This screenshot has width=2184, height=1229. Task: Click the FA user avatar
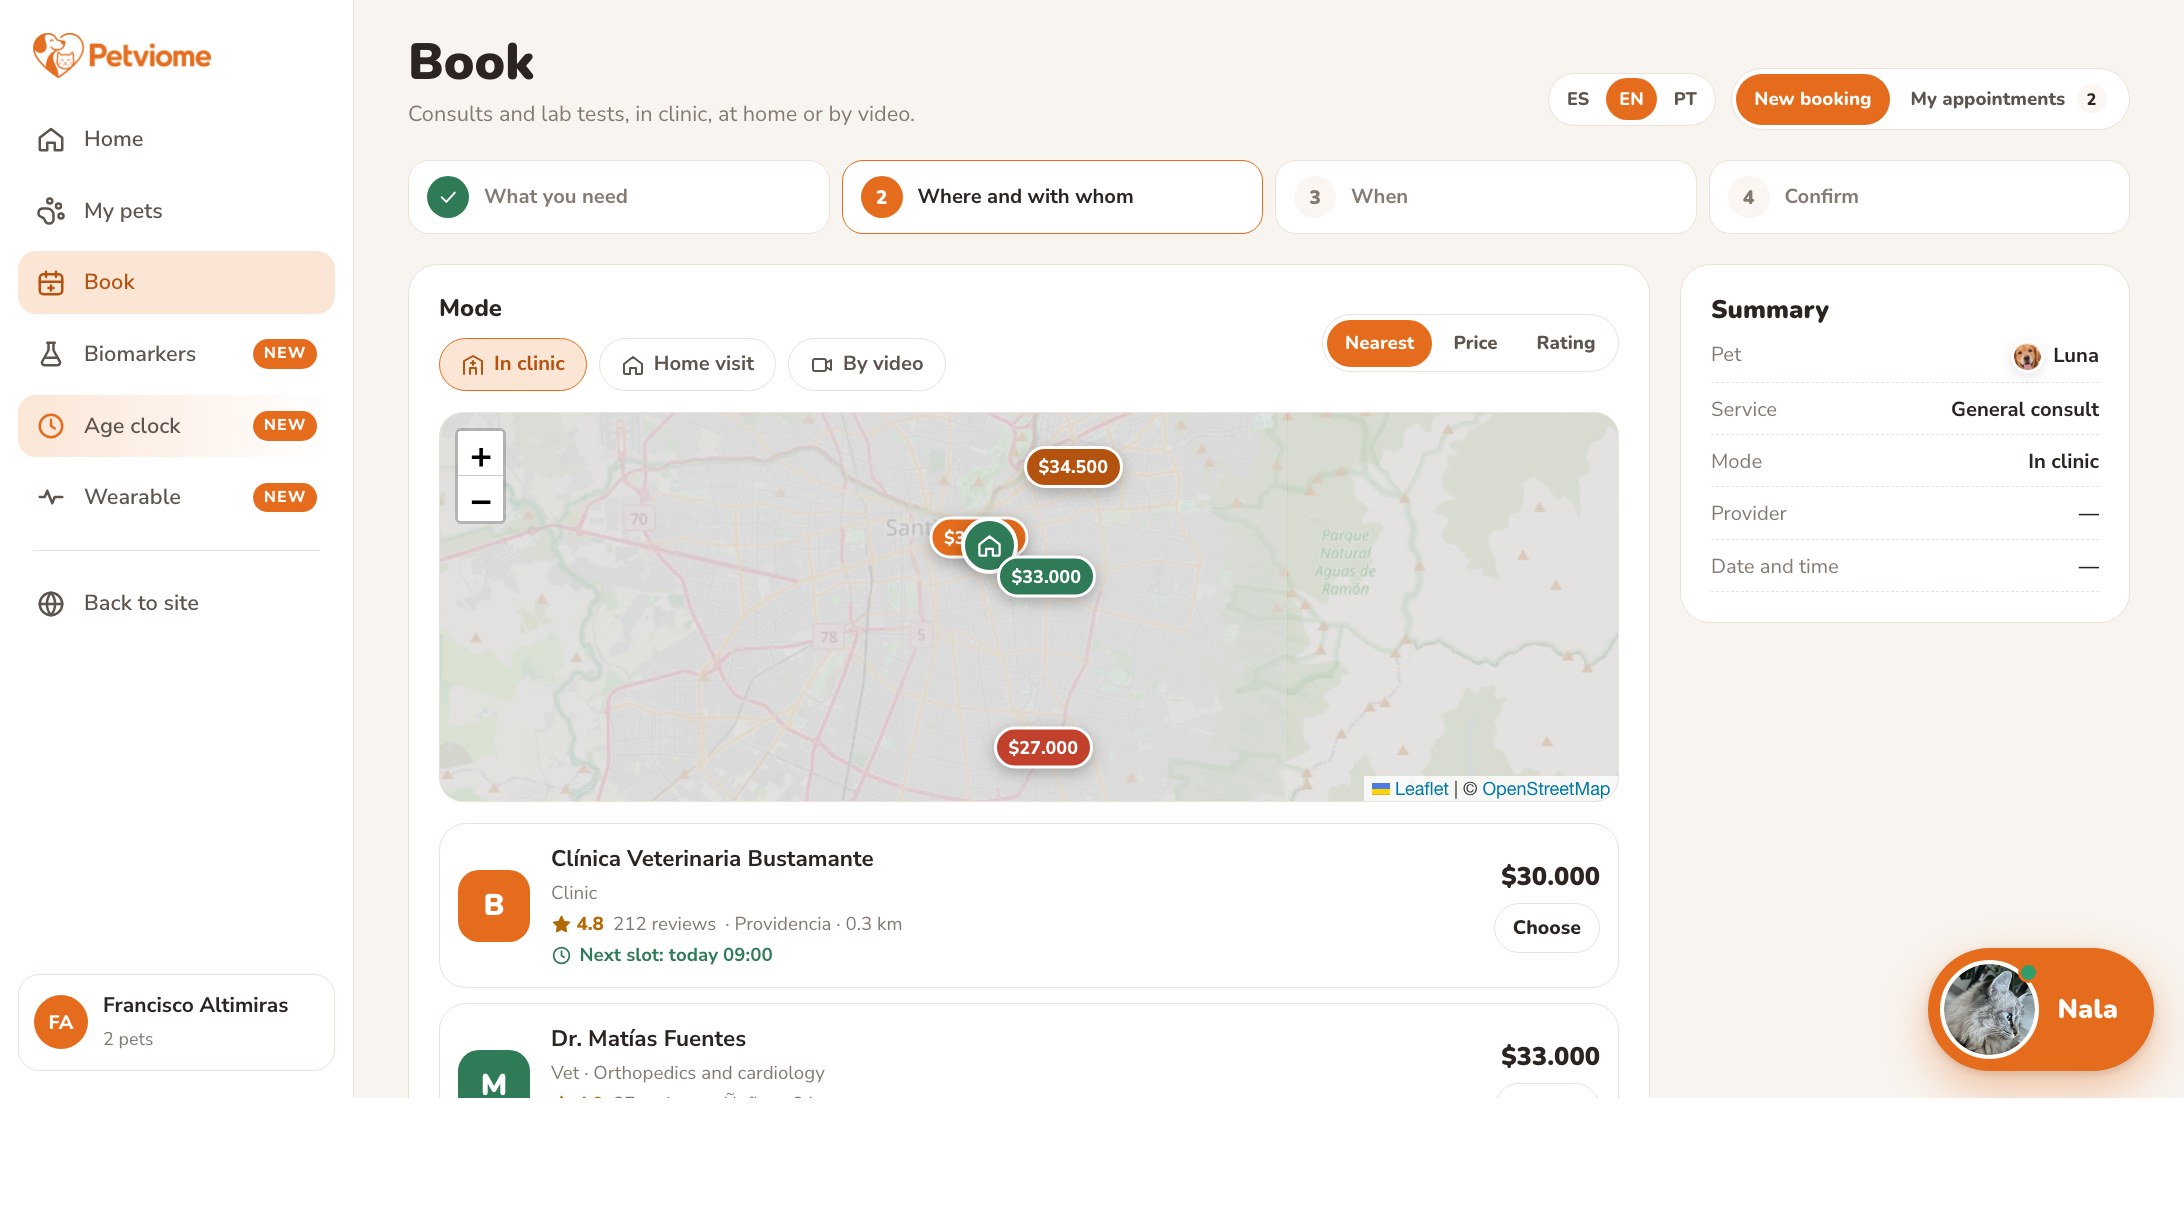(61, 1022)
